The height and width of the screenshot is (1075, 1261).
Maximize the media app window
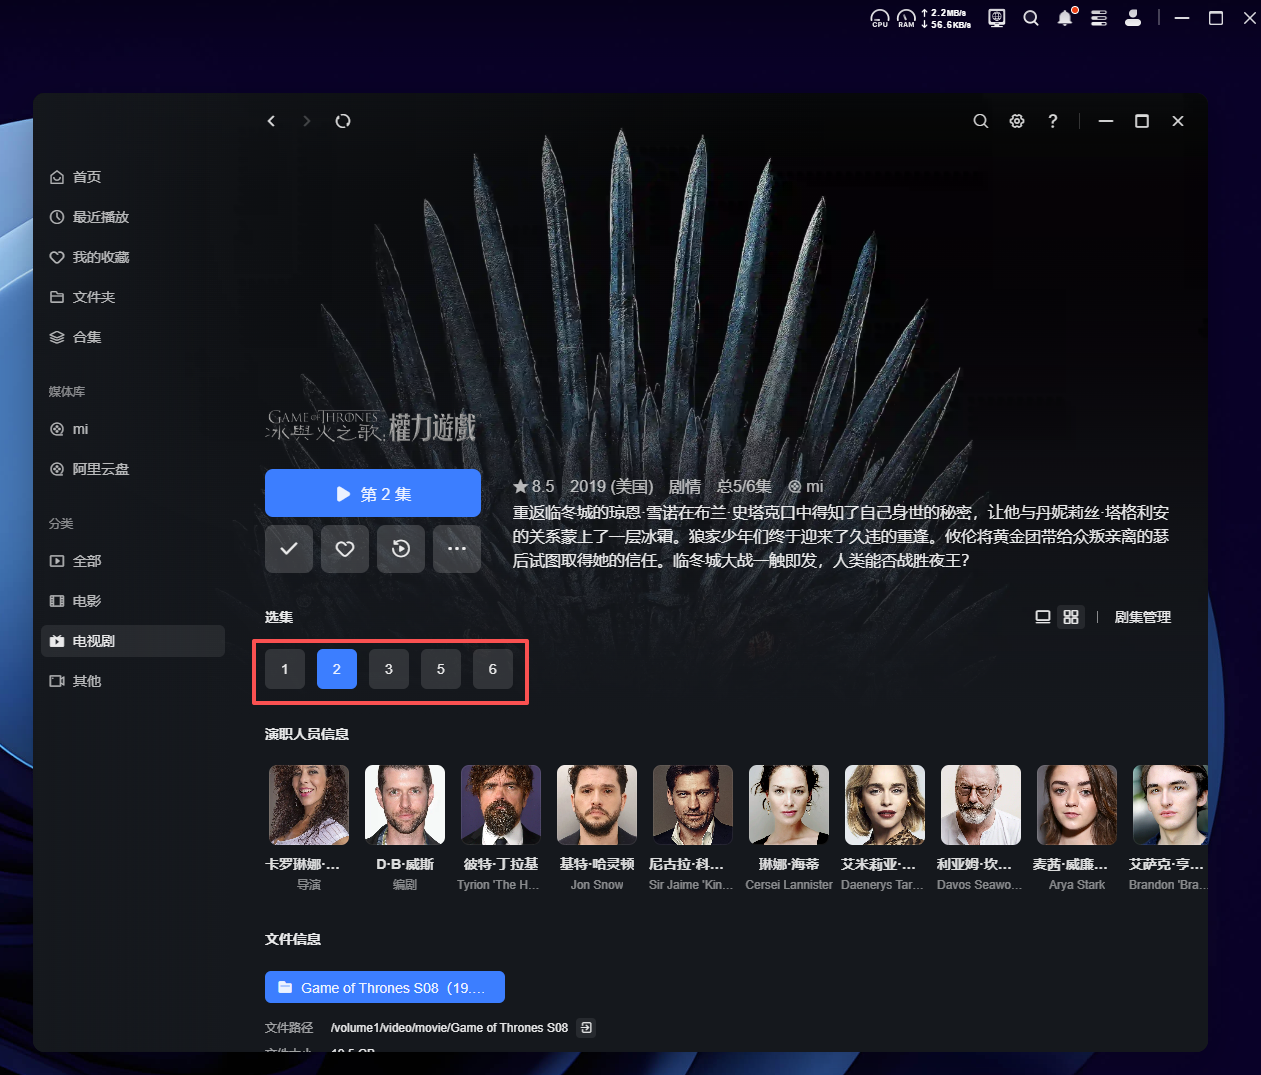coord(1142,121)
